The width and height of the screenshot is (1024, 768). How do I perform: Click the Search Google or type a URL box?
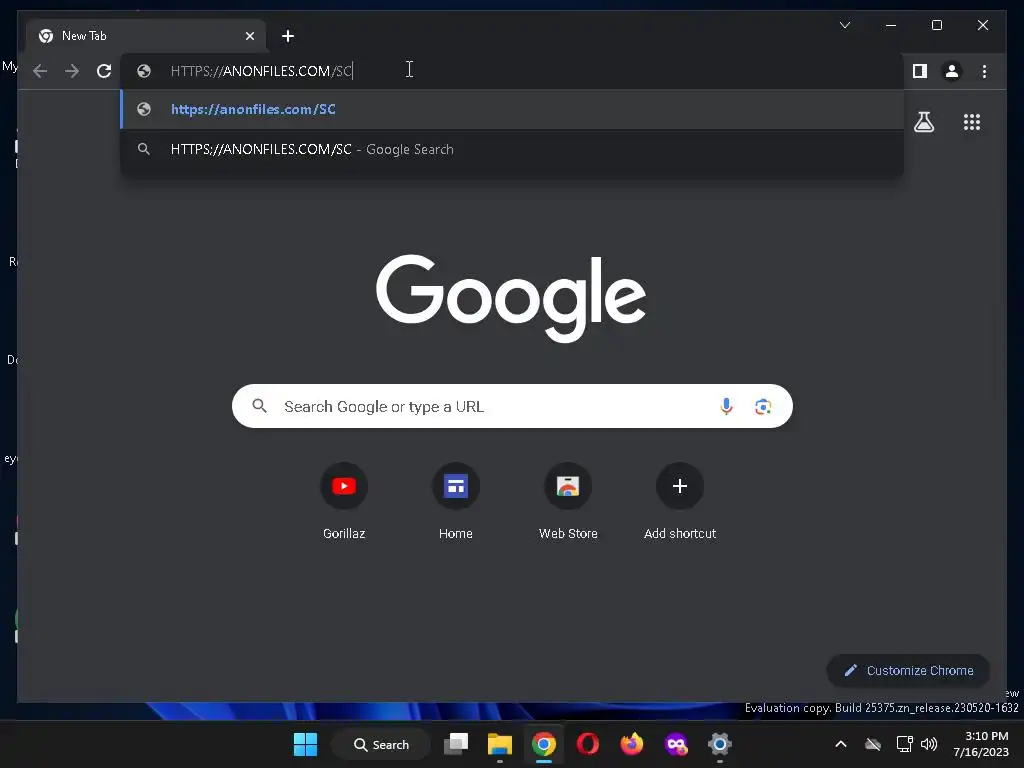pyautogui.click(x=512, y=406)
